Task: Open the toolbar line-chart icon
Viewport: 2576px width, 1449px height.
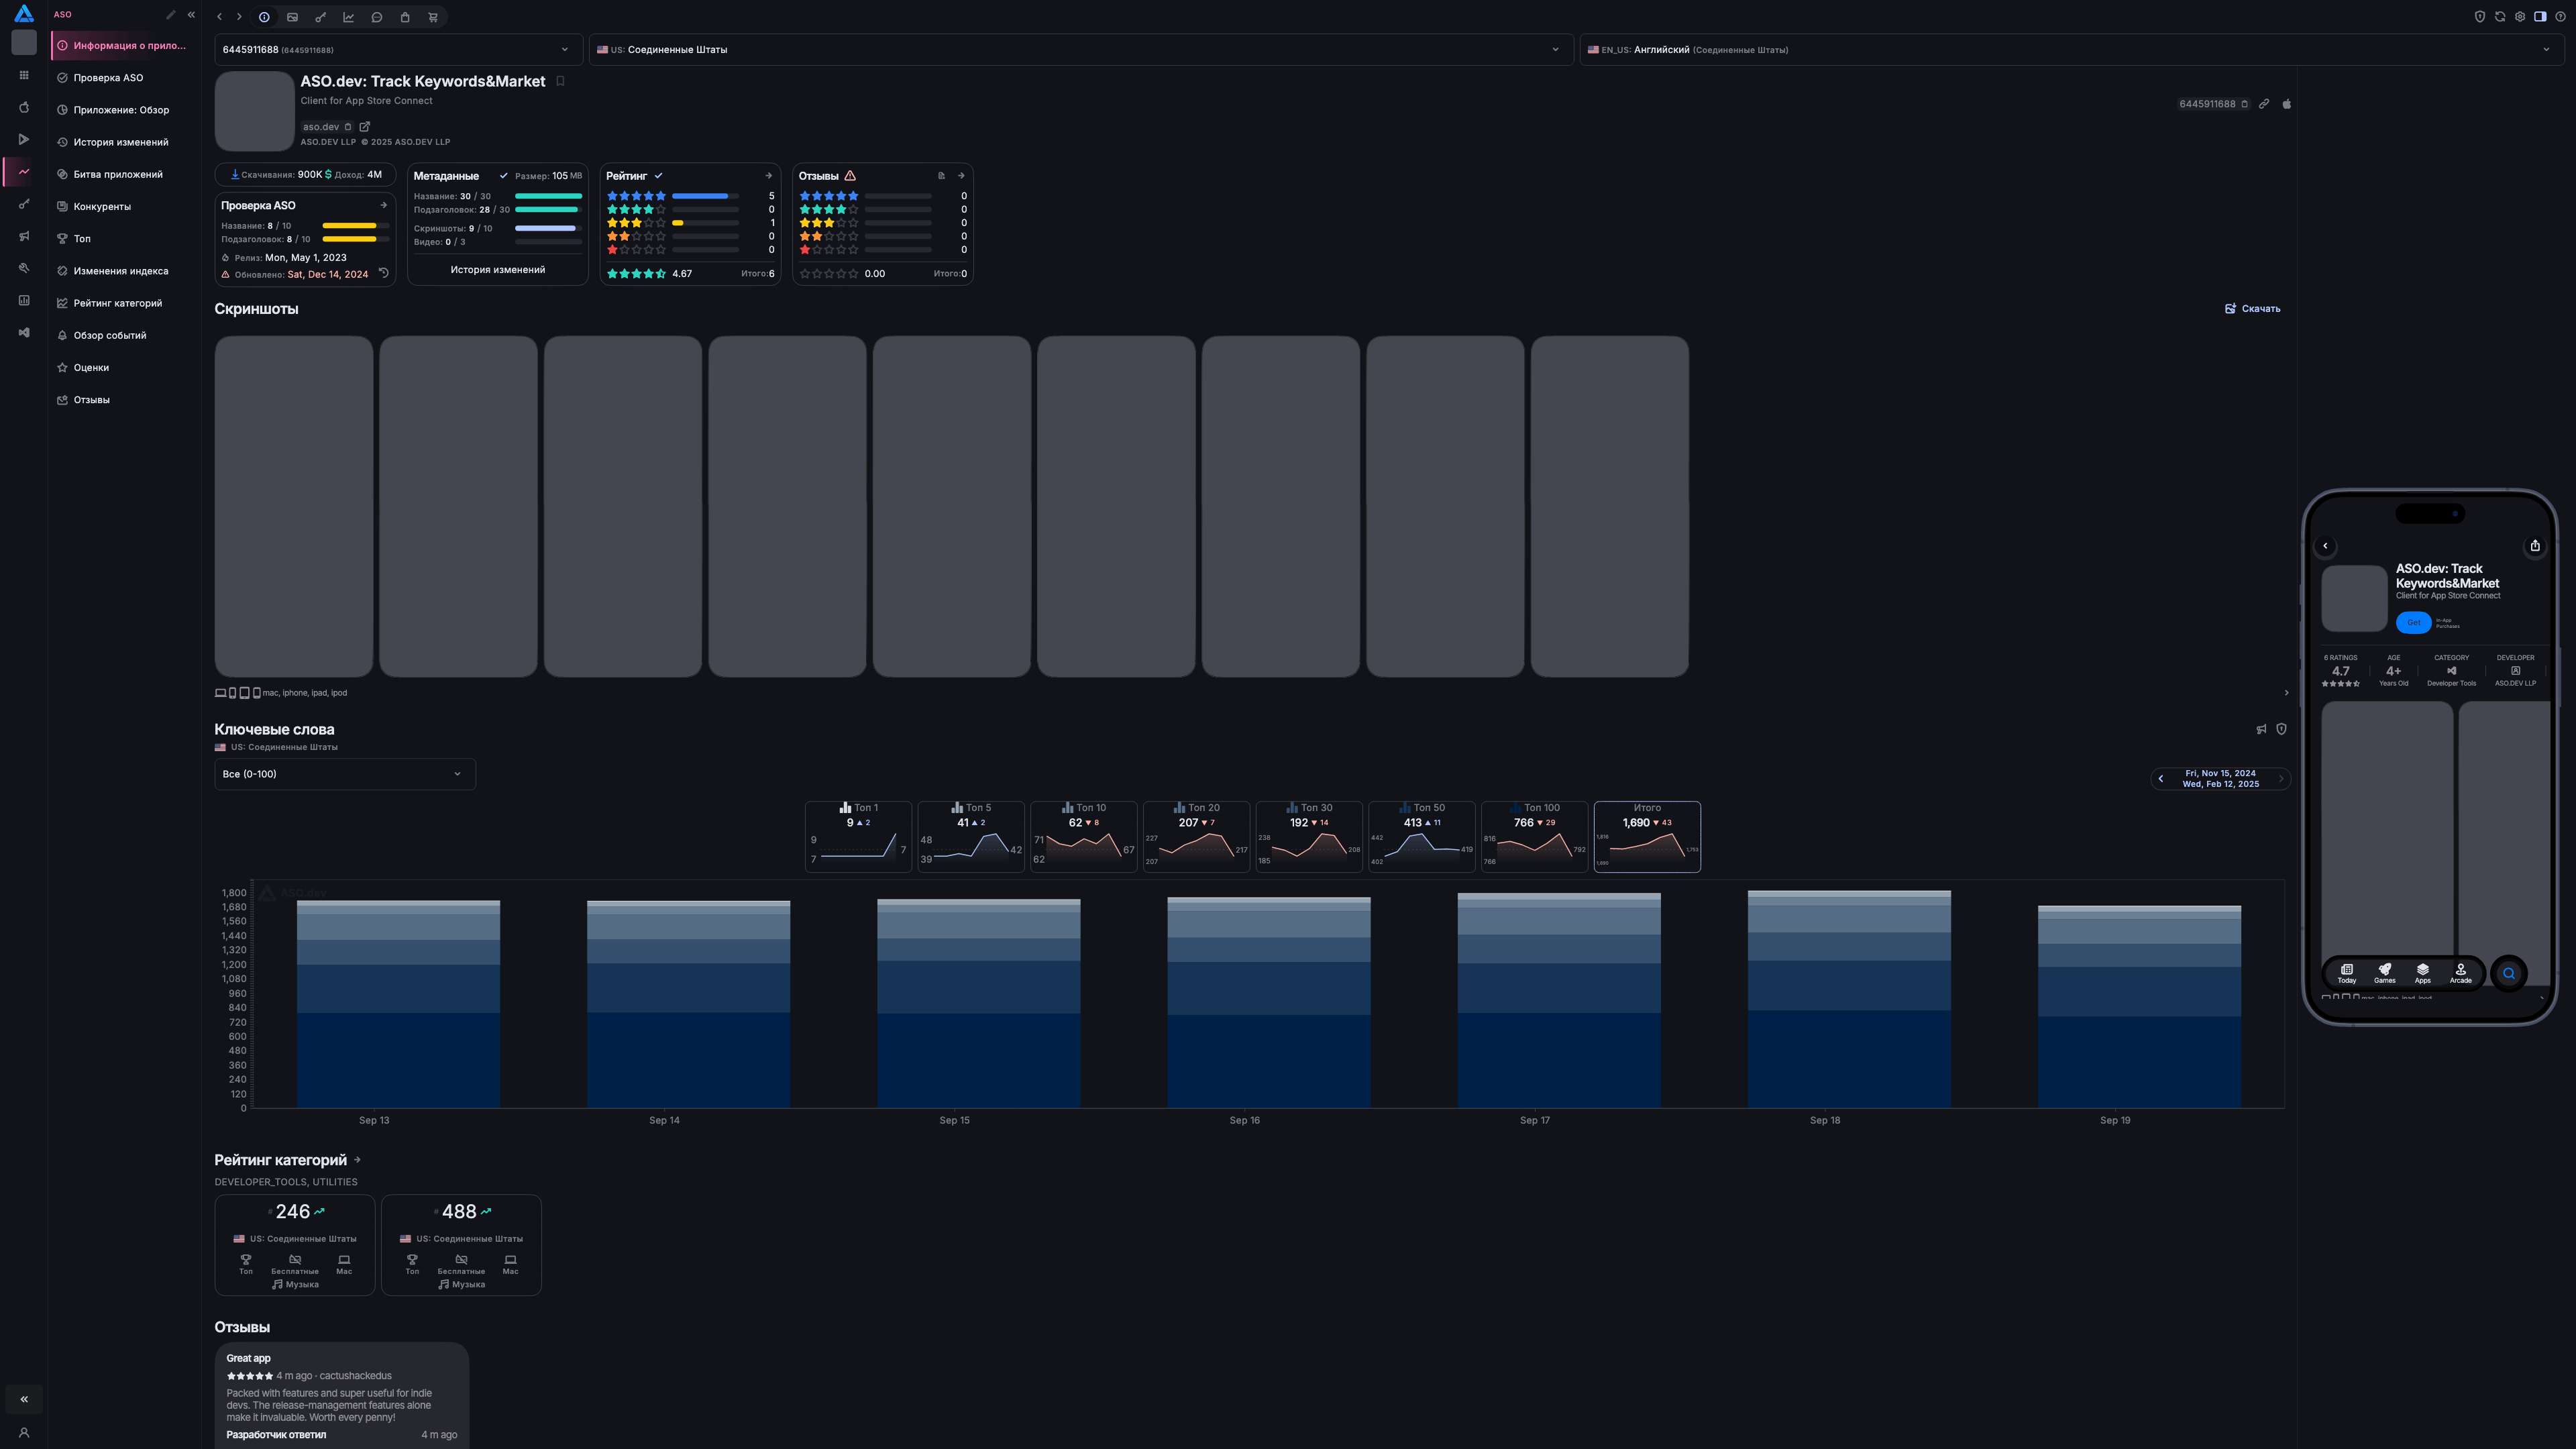Action: pos(349,17)
